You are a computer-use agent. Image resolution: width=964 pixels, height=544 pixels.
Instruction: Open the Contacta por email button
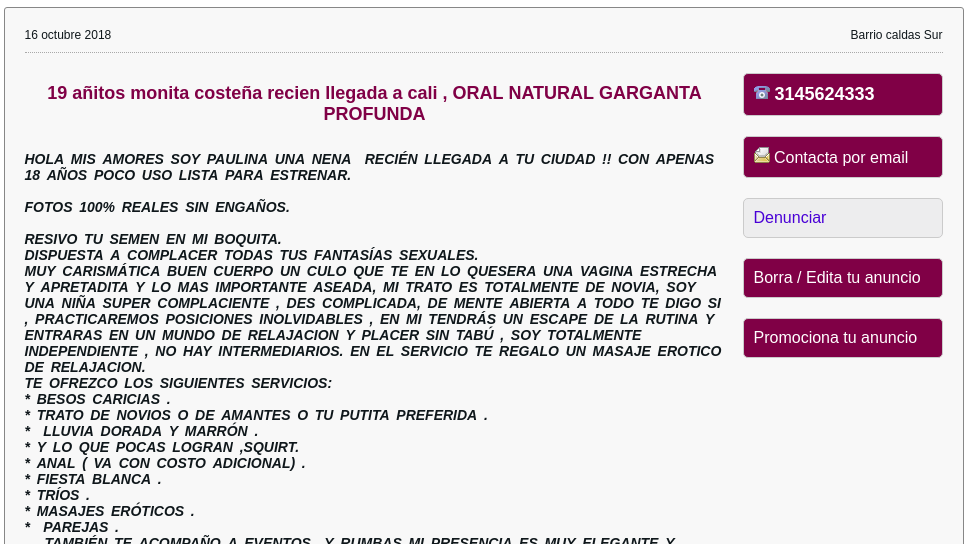[x=842, y=157]
